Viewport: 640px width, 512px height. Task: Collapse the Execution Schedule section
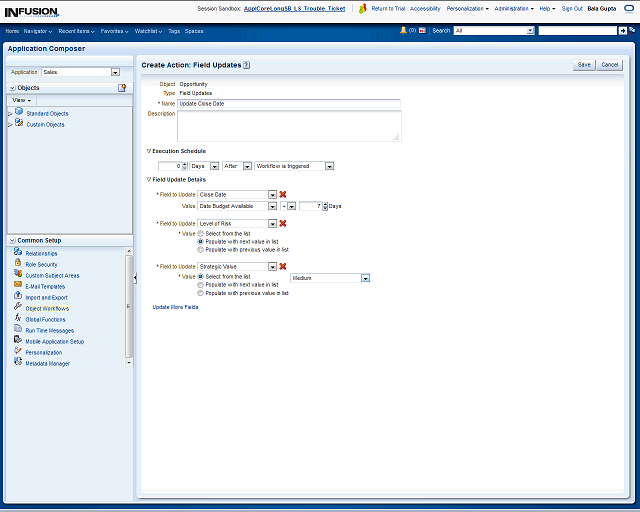pos(149,151)
